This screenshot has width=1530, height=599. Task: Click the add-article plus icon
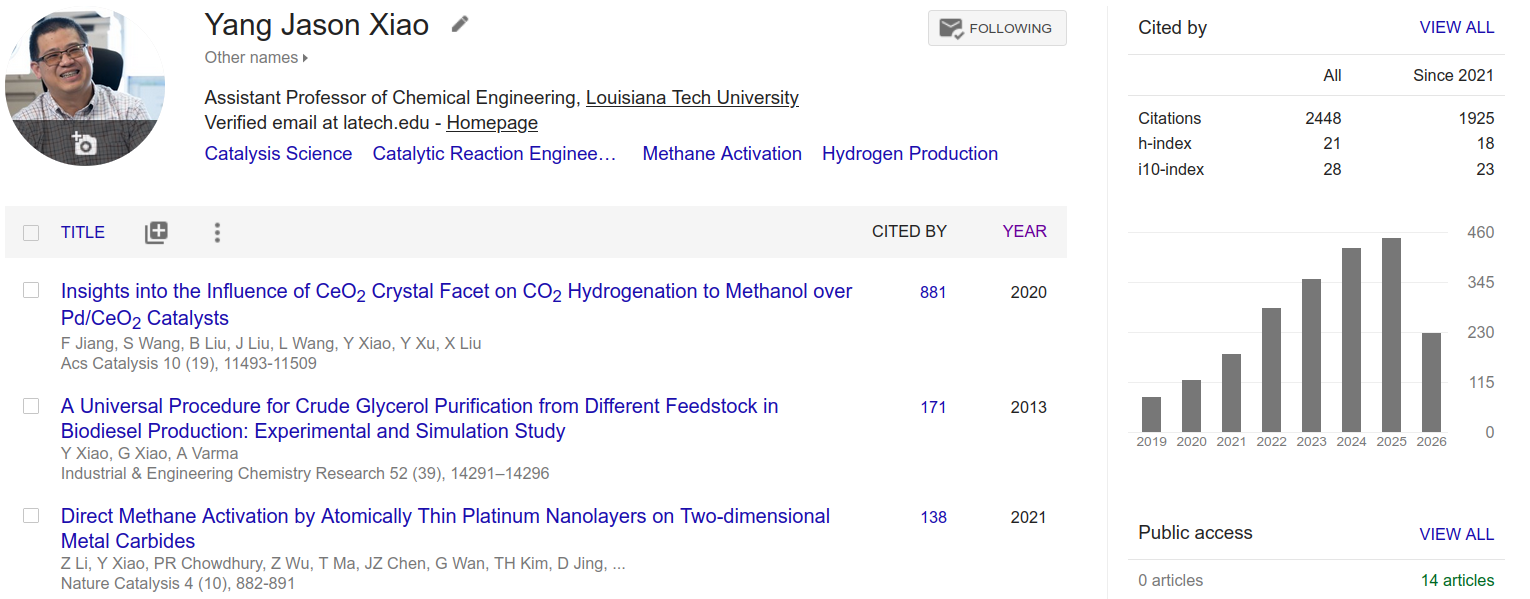[156, 232]
